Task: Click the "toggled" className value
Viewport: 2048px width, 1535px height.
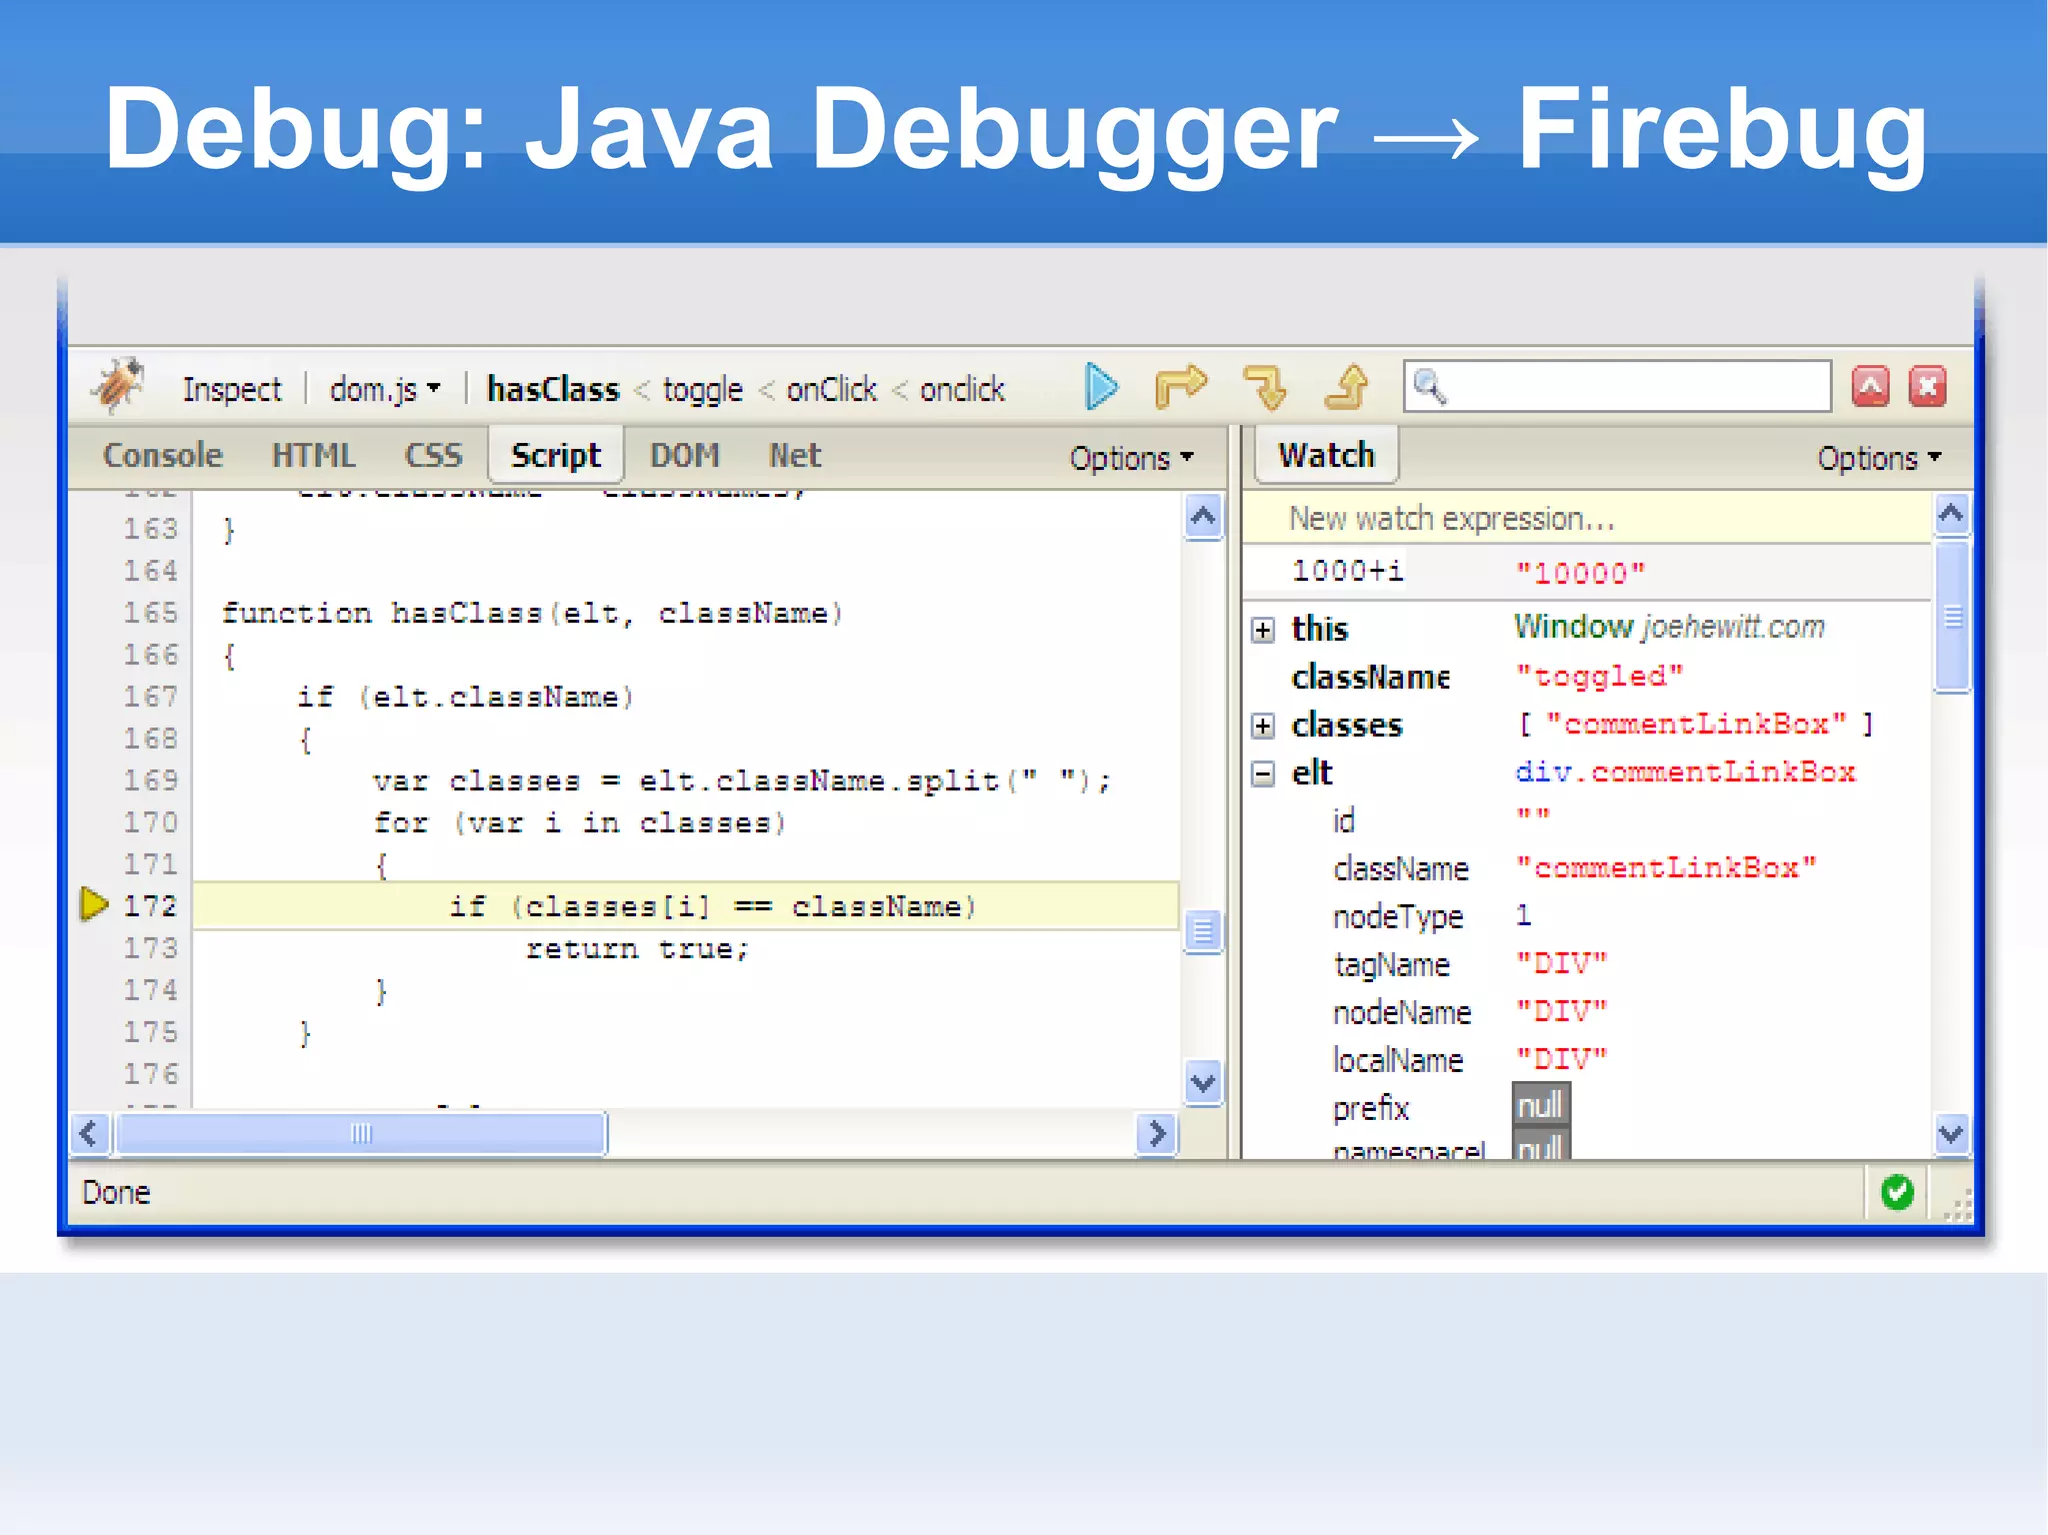Action: (x=1599, y=676)
